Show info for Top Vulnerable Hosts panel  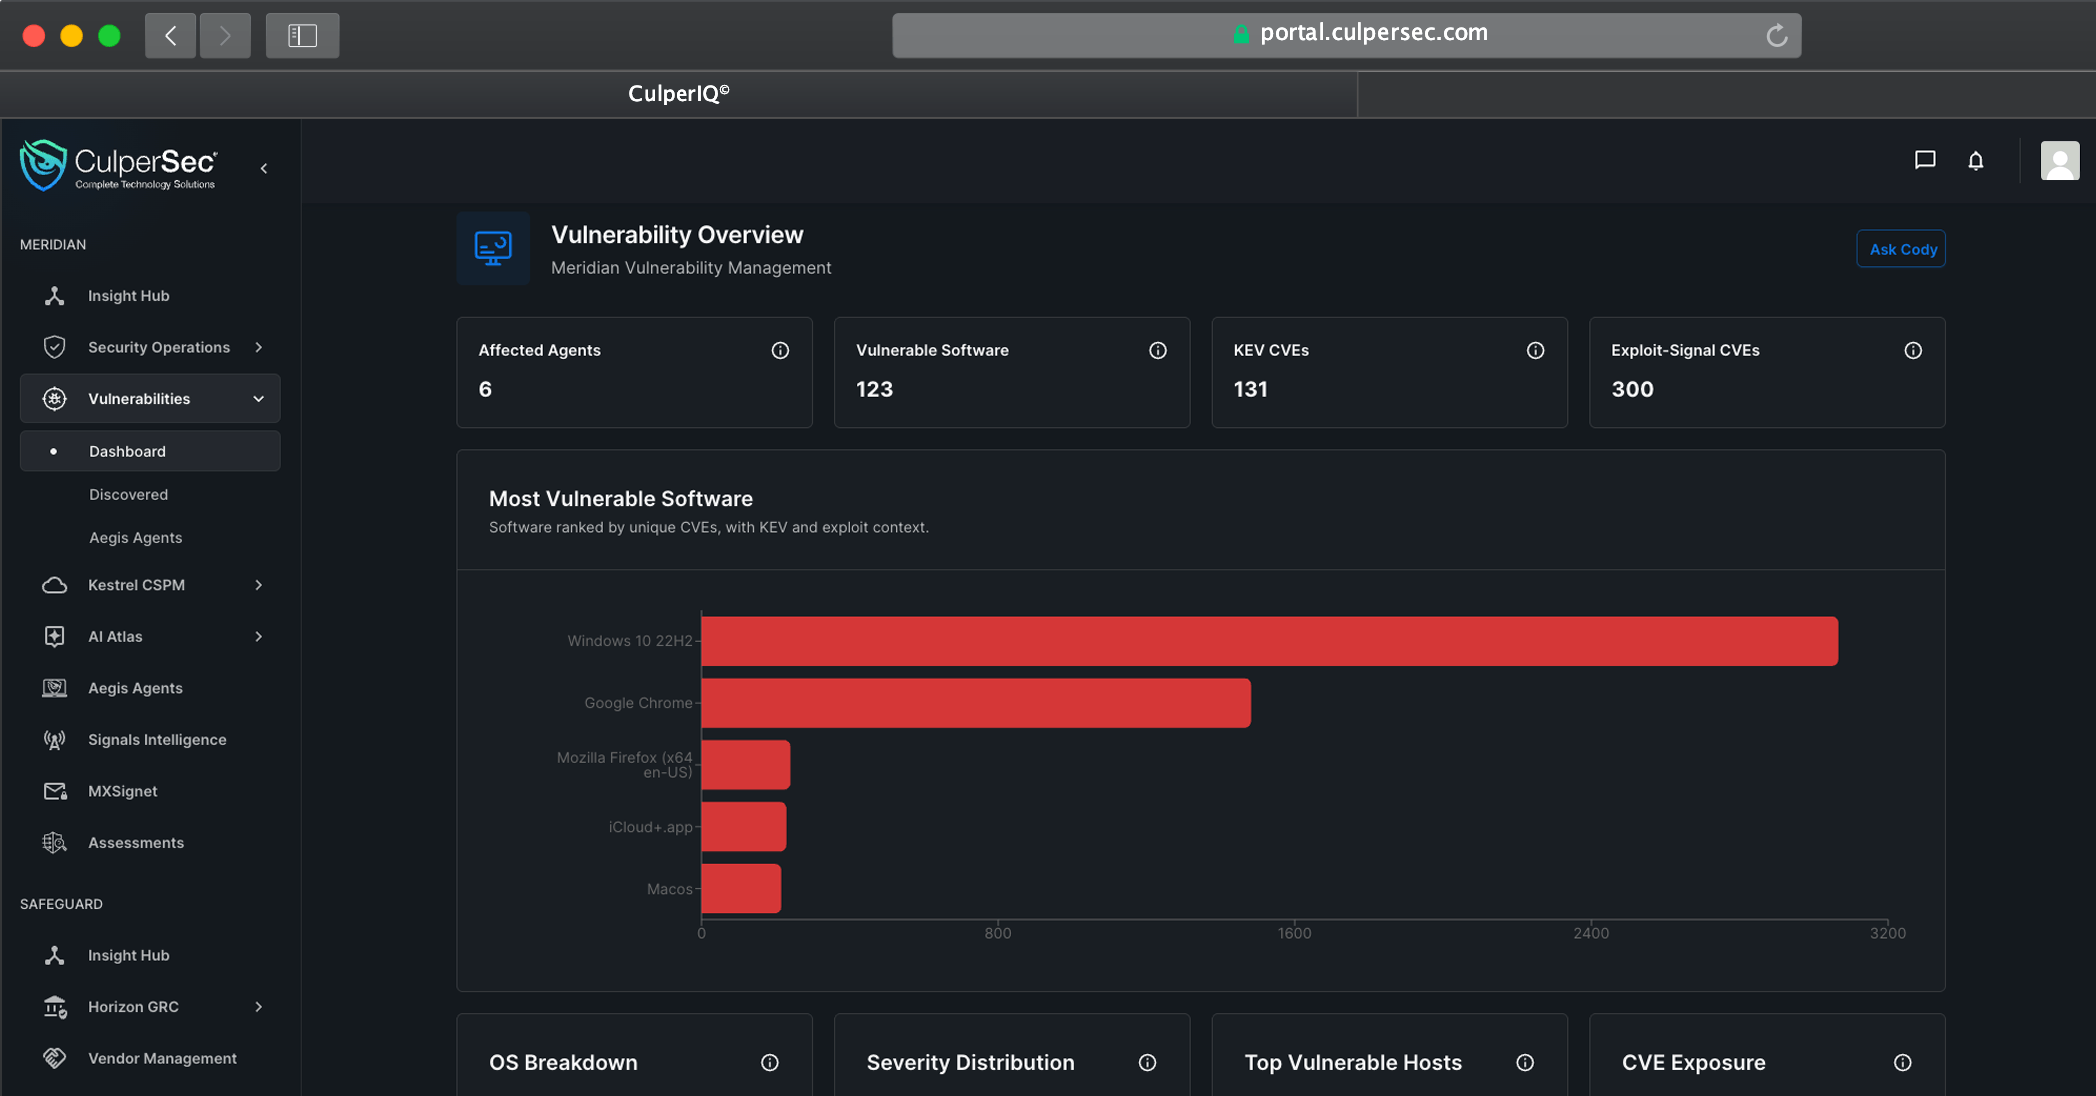click(x=1525, y=1062)
